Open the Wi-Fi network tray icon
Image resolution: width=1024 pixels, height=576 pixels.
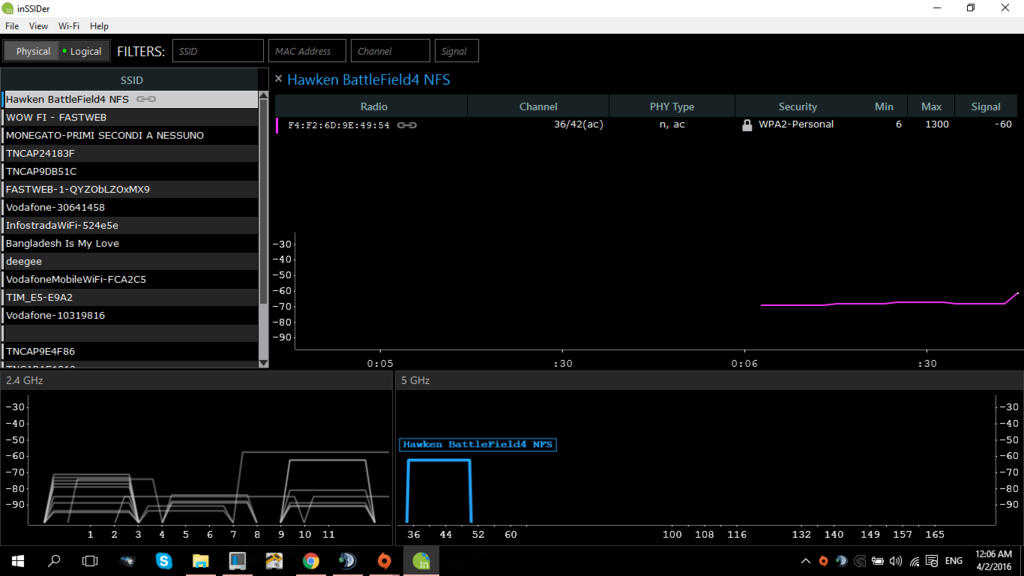[914, 561]
